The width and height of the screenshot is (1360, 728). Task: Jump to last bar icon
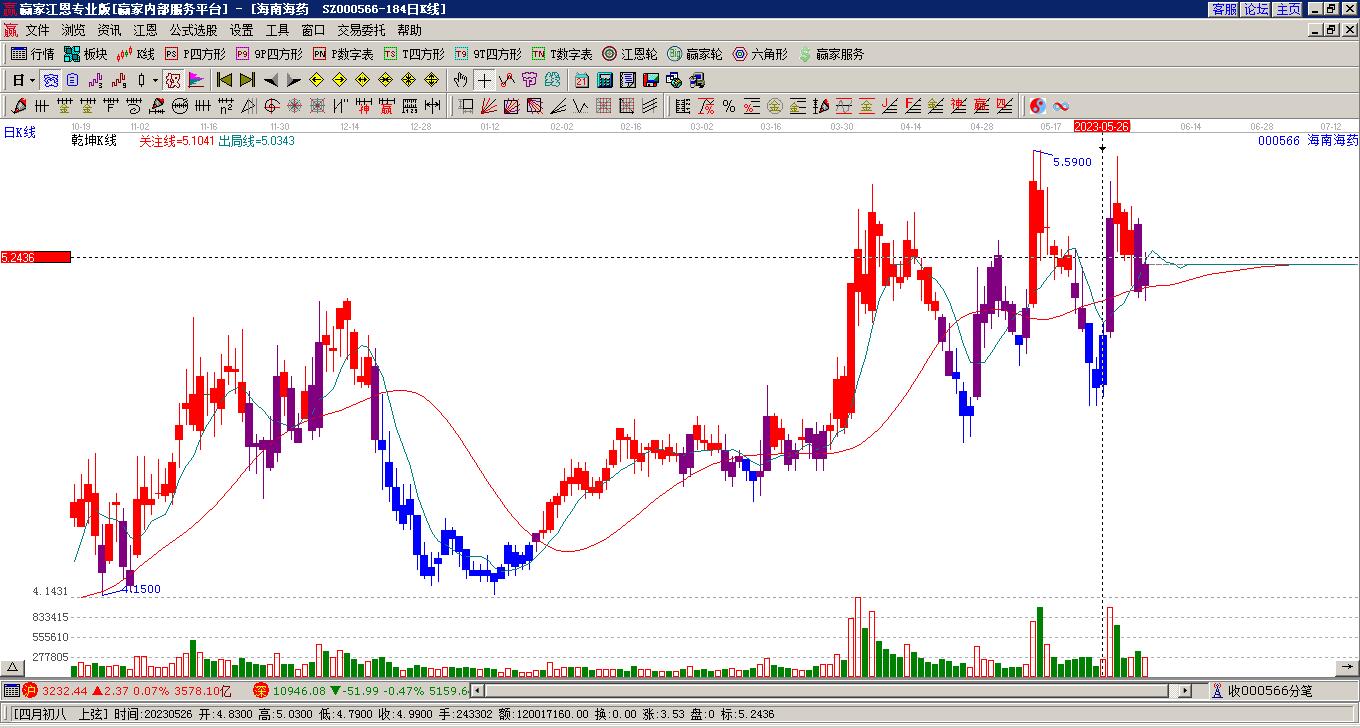247,80
